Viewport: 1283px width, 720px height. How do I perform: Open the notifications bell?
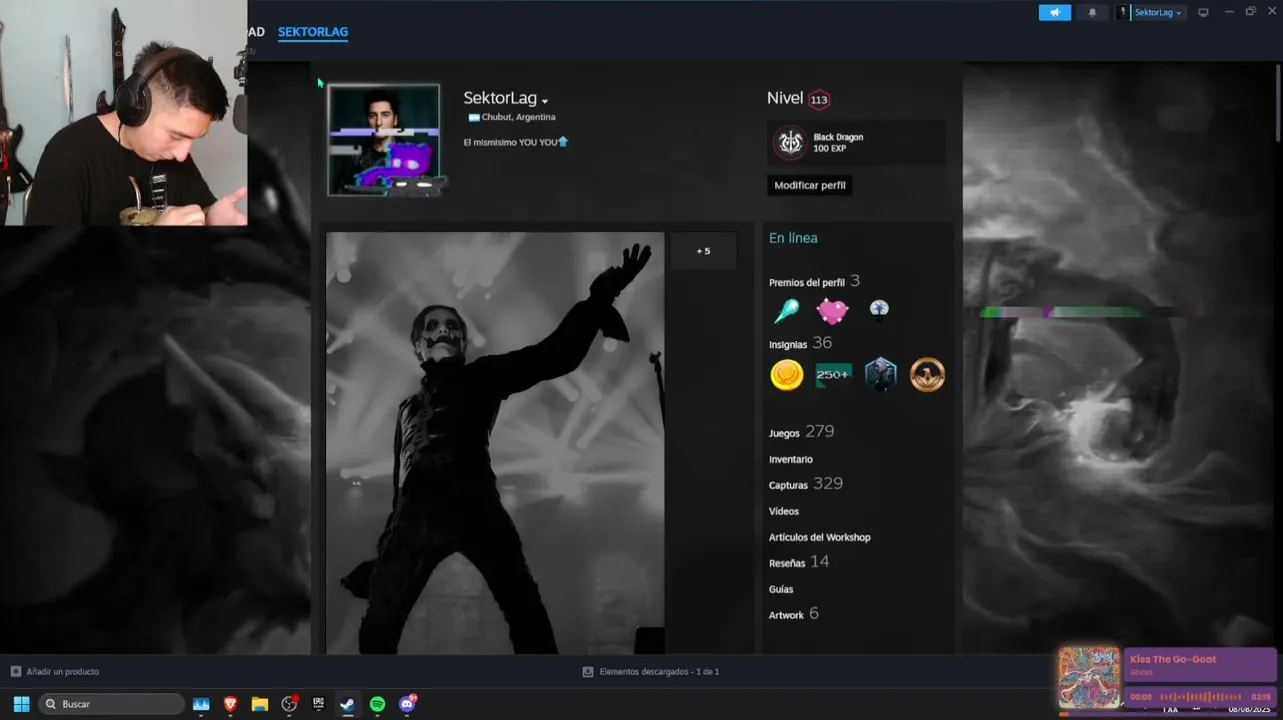[1092, 12]
